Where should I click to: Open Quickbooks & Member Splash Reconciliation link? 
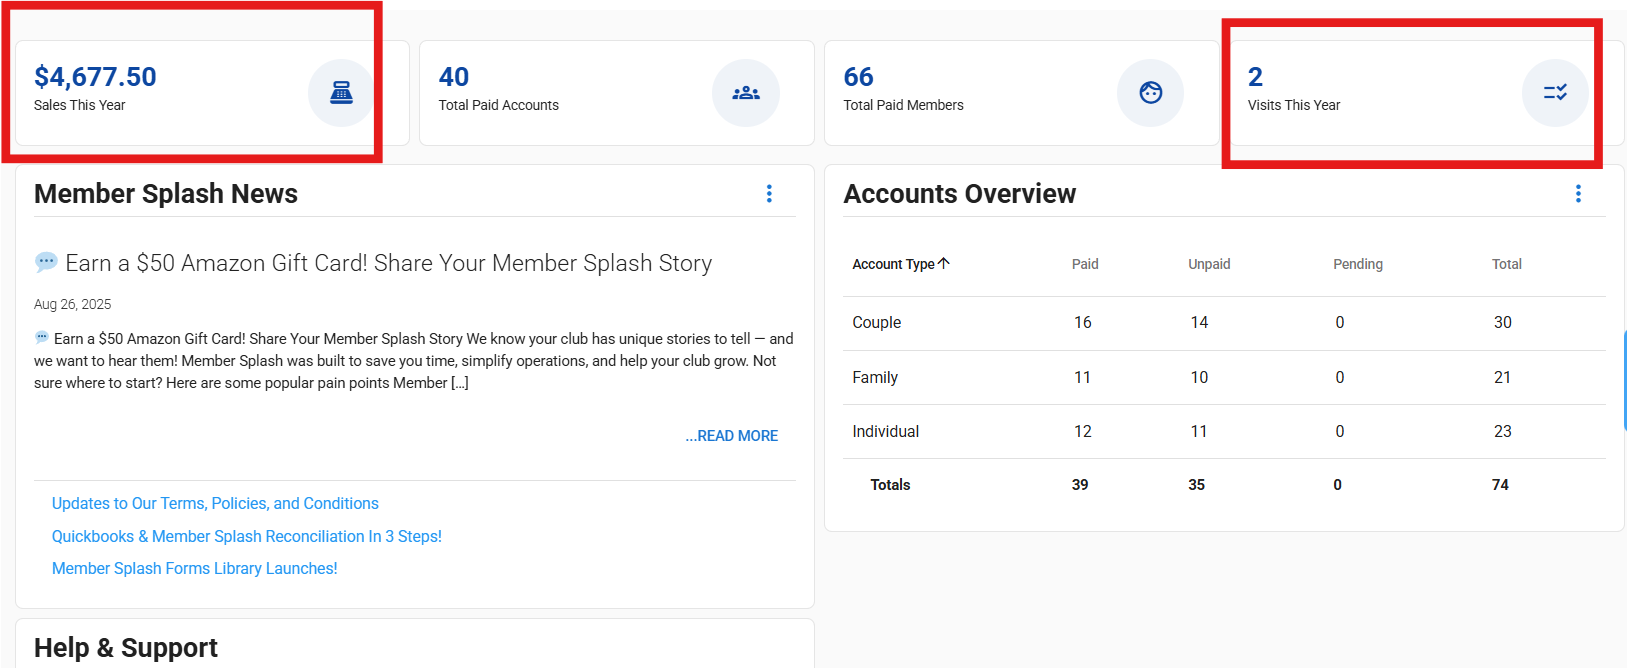click(x=246, y=537)
